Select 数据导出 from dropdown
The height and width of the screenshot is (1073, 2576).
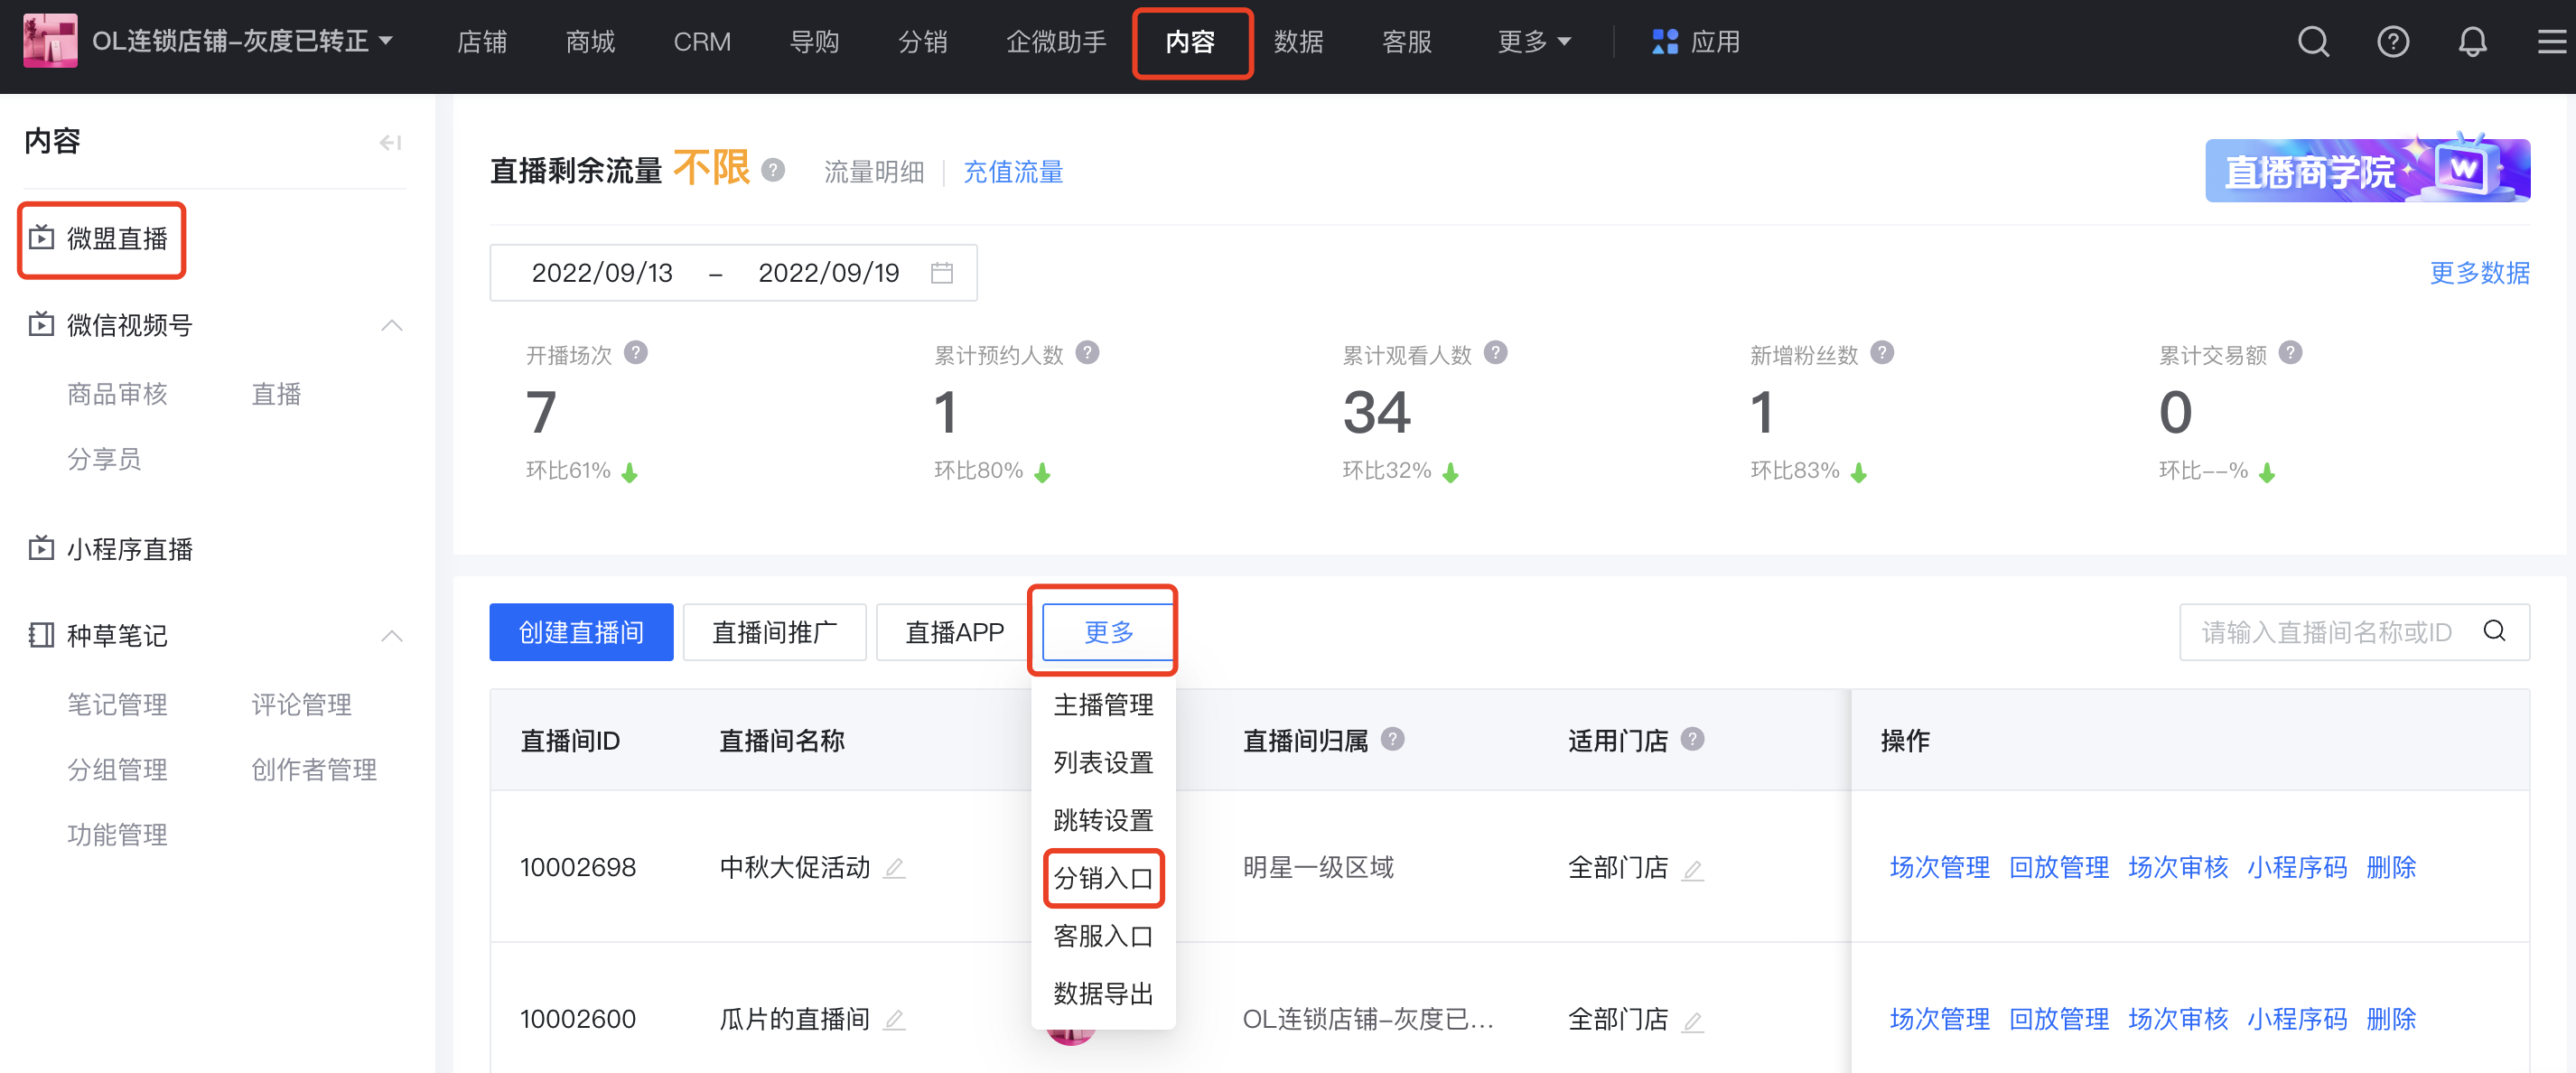(x=1103, y=995)
